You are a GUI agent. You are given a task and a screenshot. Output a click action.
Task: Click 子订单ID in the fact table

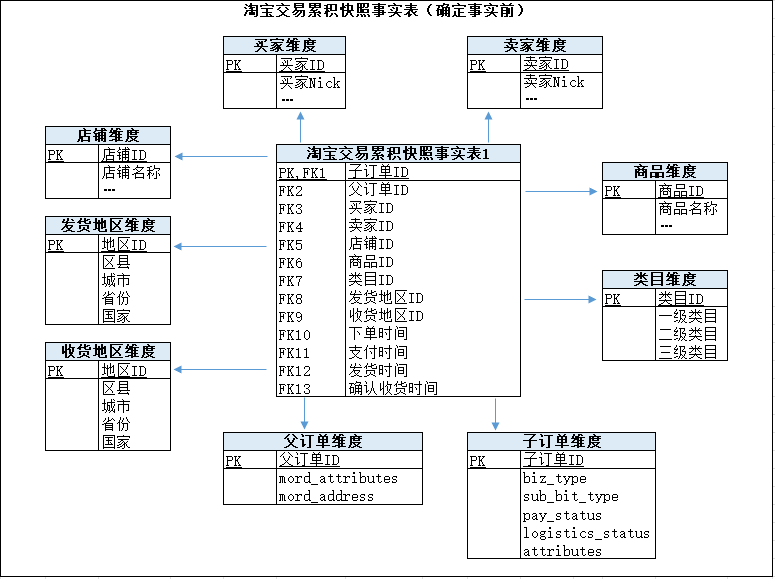coord(379,172)
